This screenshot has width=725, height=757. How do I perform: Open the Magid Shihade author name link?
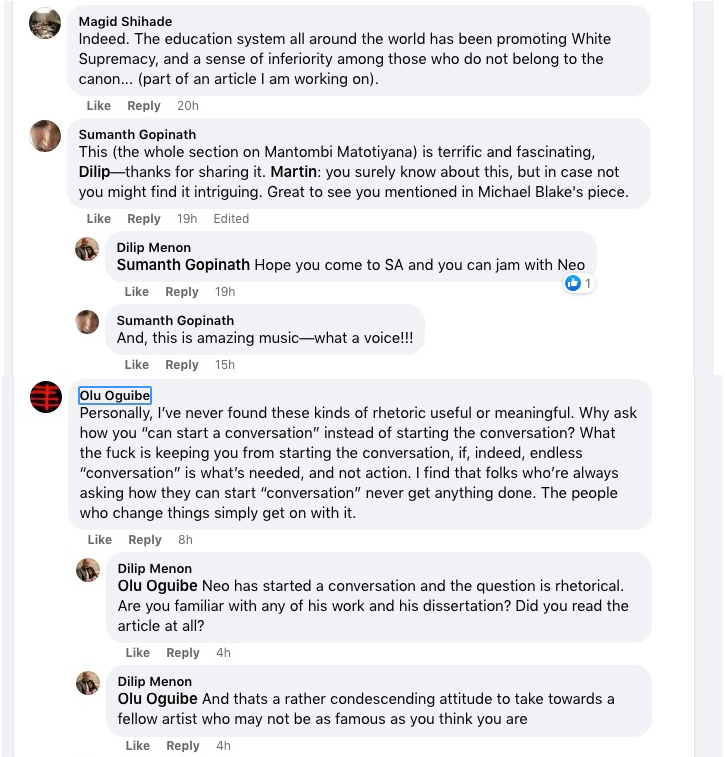[125, 22]
